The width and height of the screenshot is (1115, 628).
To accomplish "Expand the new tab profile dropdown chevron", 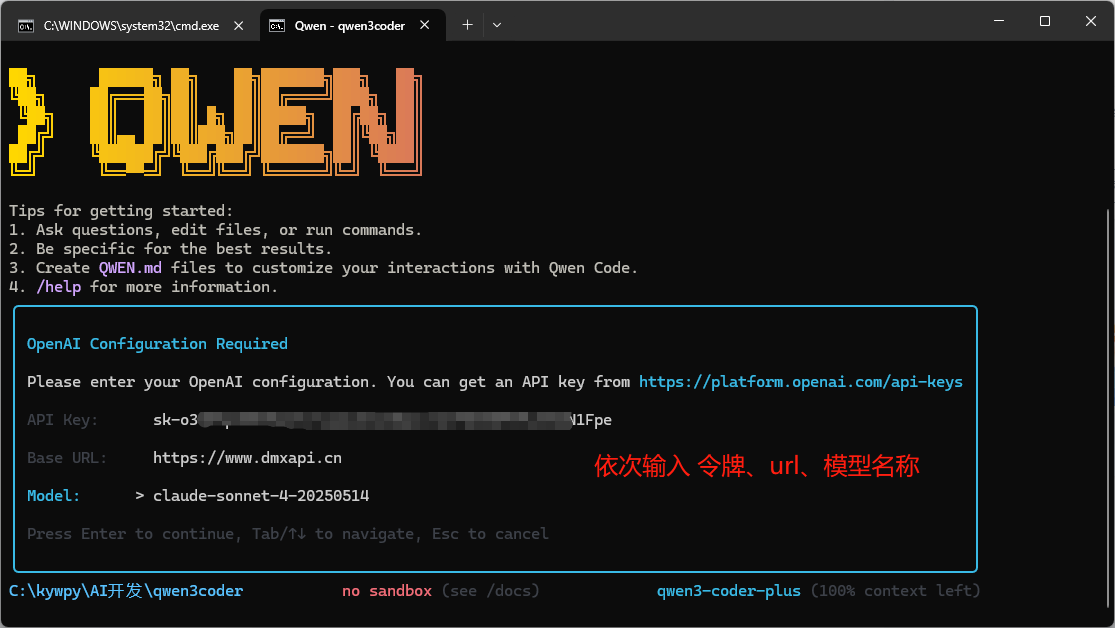I will 497,25.
